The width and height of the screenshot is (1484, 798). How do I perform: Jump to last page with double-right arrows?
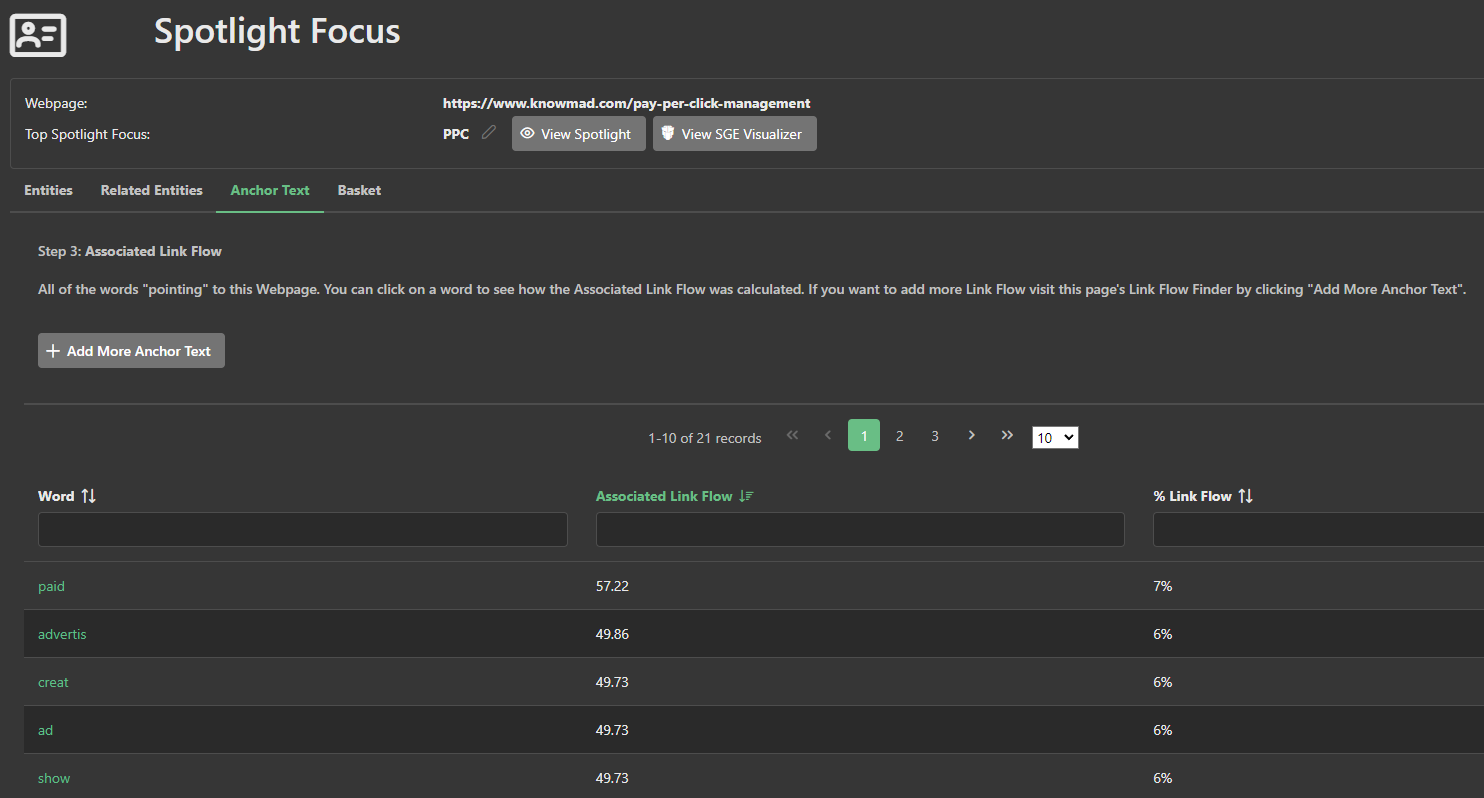click(x=1007, y=436)
